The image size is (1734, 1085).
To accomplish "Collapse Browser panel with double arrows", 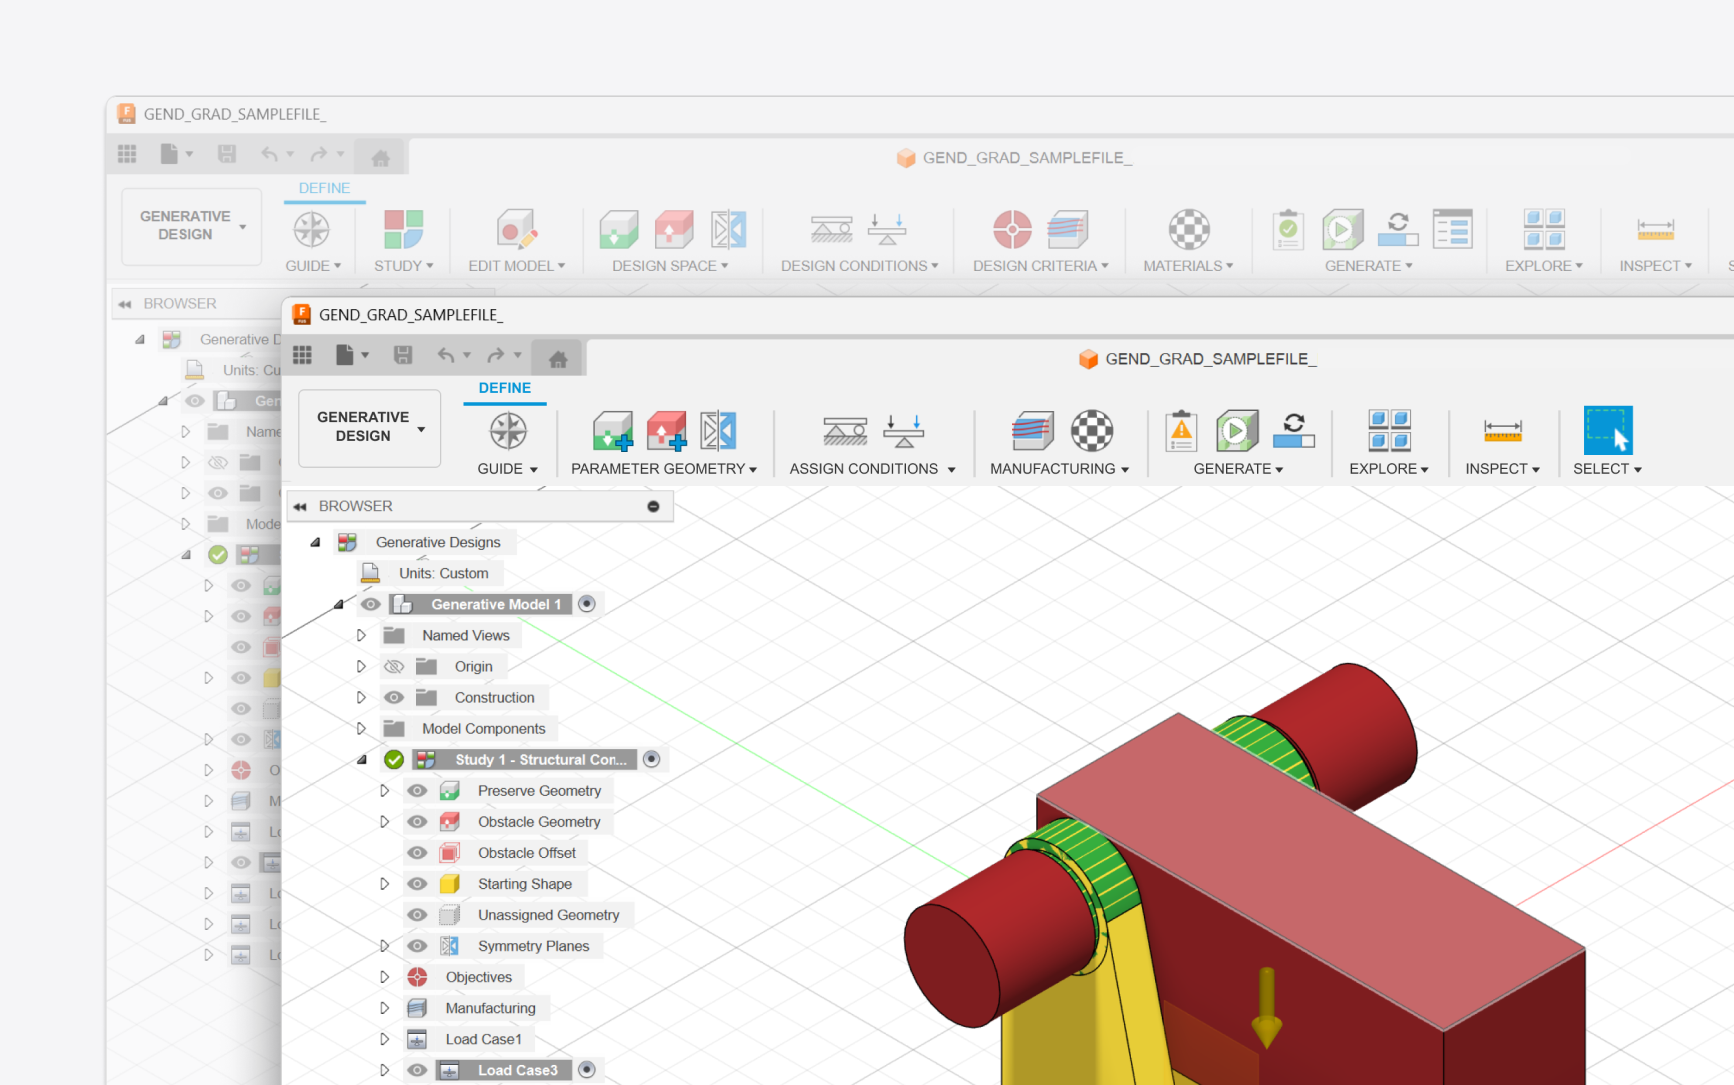I will [x=299, y=507].
